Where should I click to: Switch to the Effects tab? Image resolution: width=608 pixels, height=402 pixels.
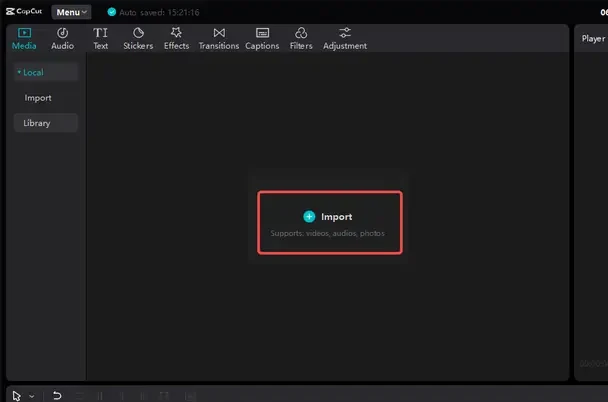click(176, 38)
